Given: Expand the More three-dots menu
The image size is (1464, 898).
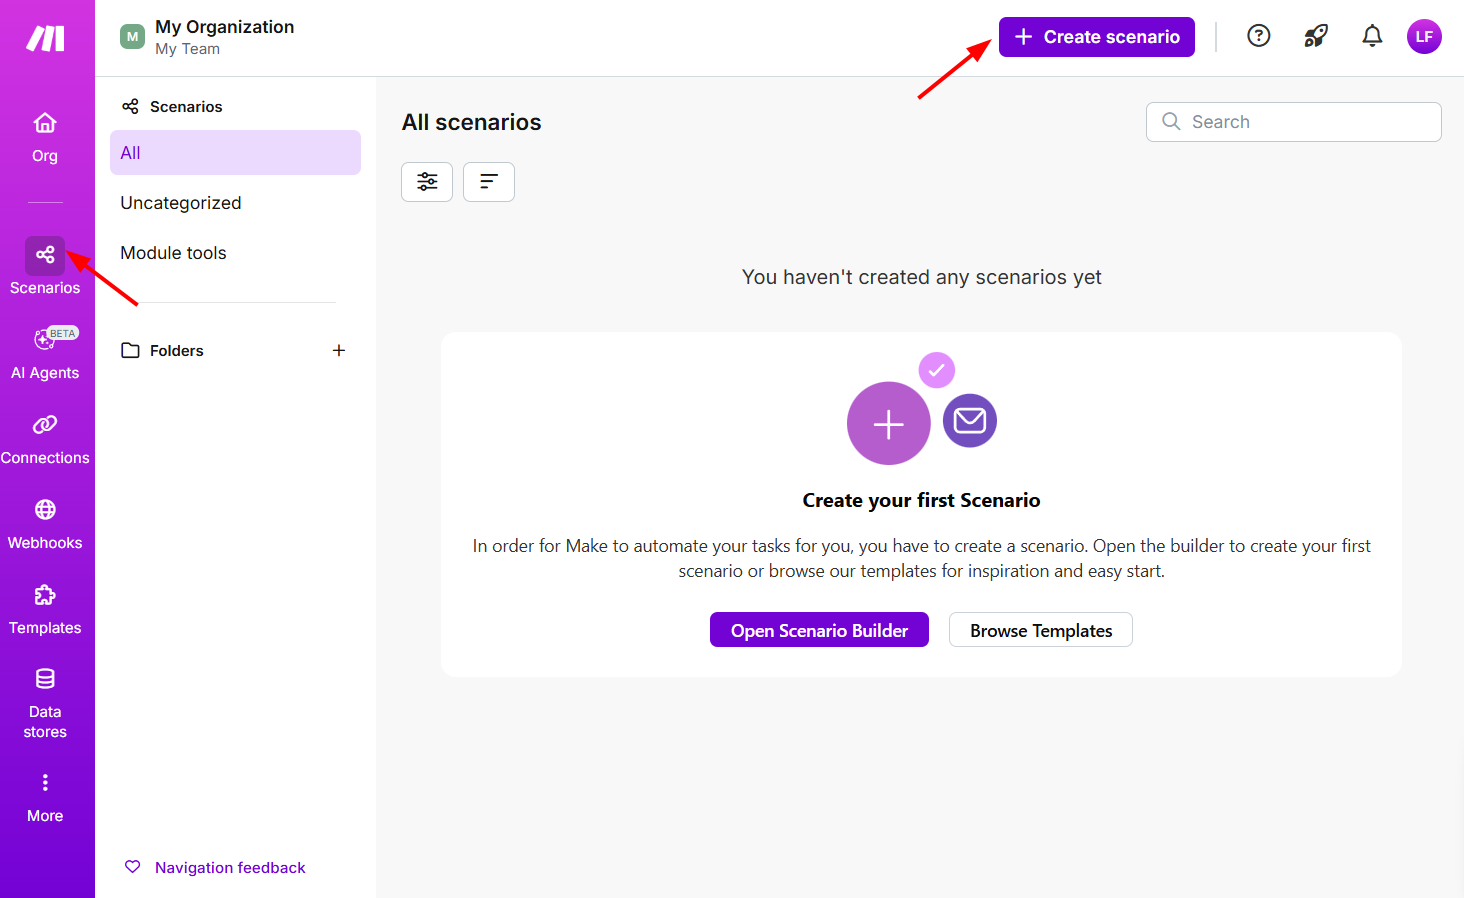Looking at the screenshot, I should [x=45, y=782].
